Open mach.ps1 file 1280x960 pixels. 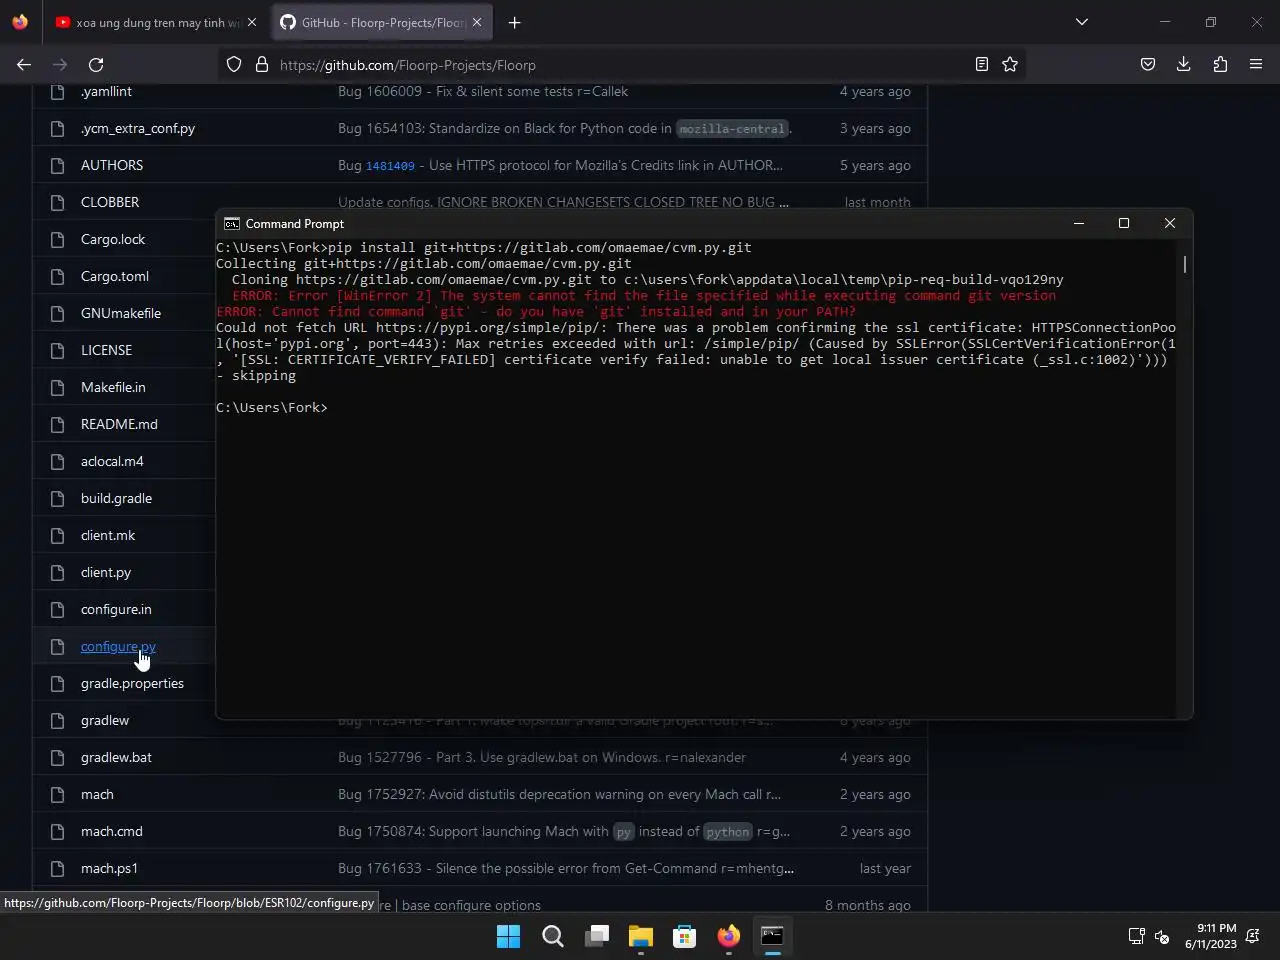(x=109, y=868)
